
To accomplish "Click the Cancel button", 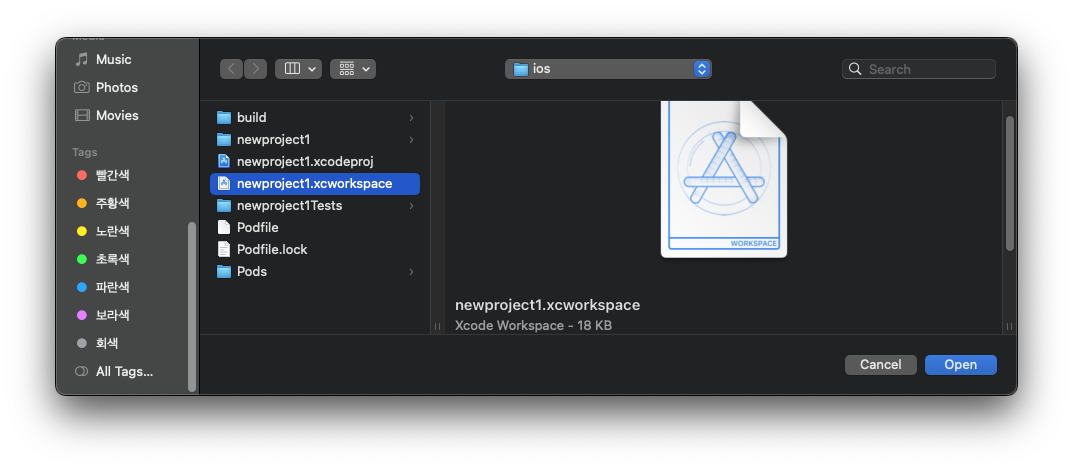I will (881, 365).
